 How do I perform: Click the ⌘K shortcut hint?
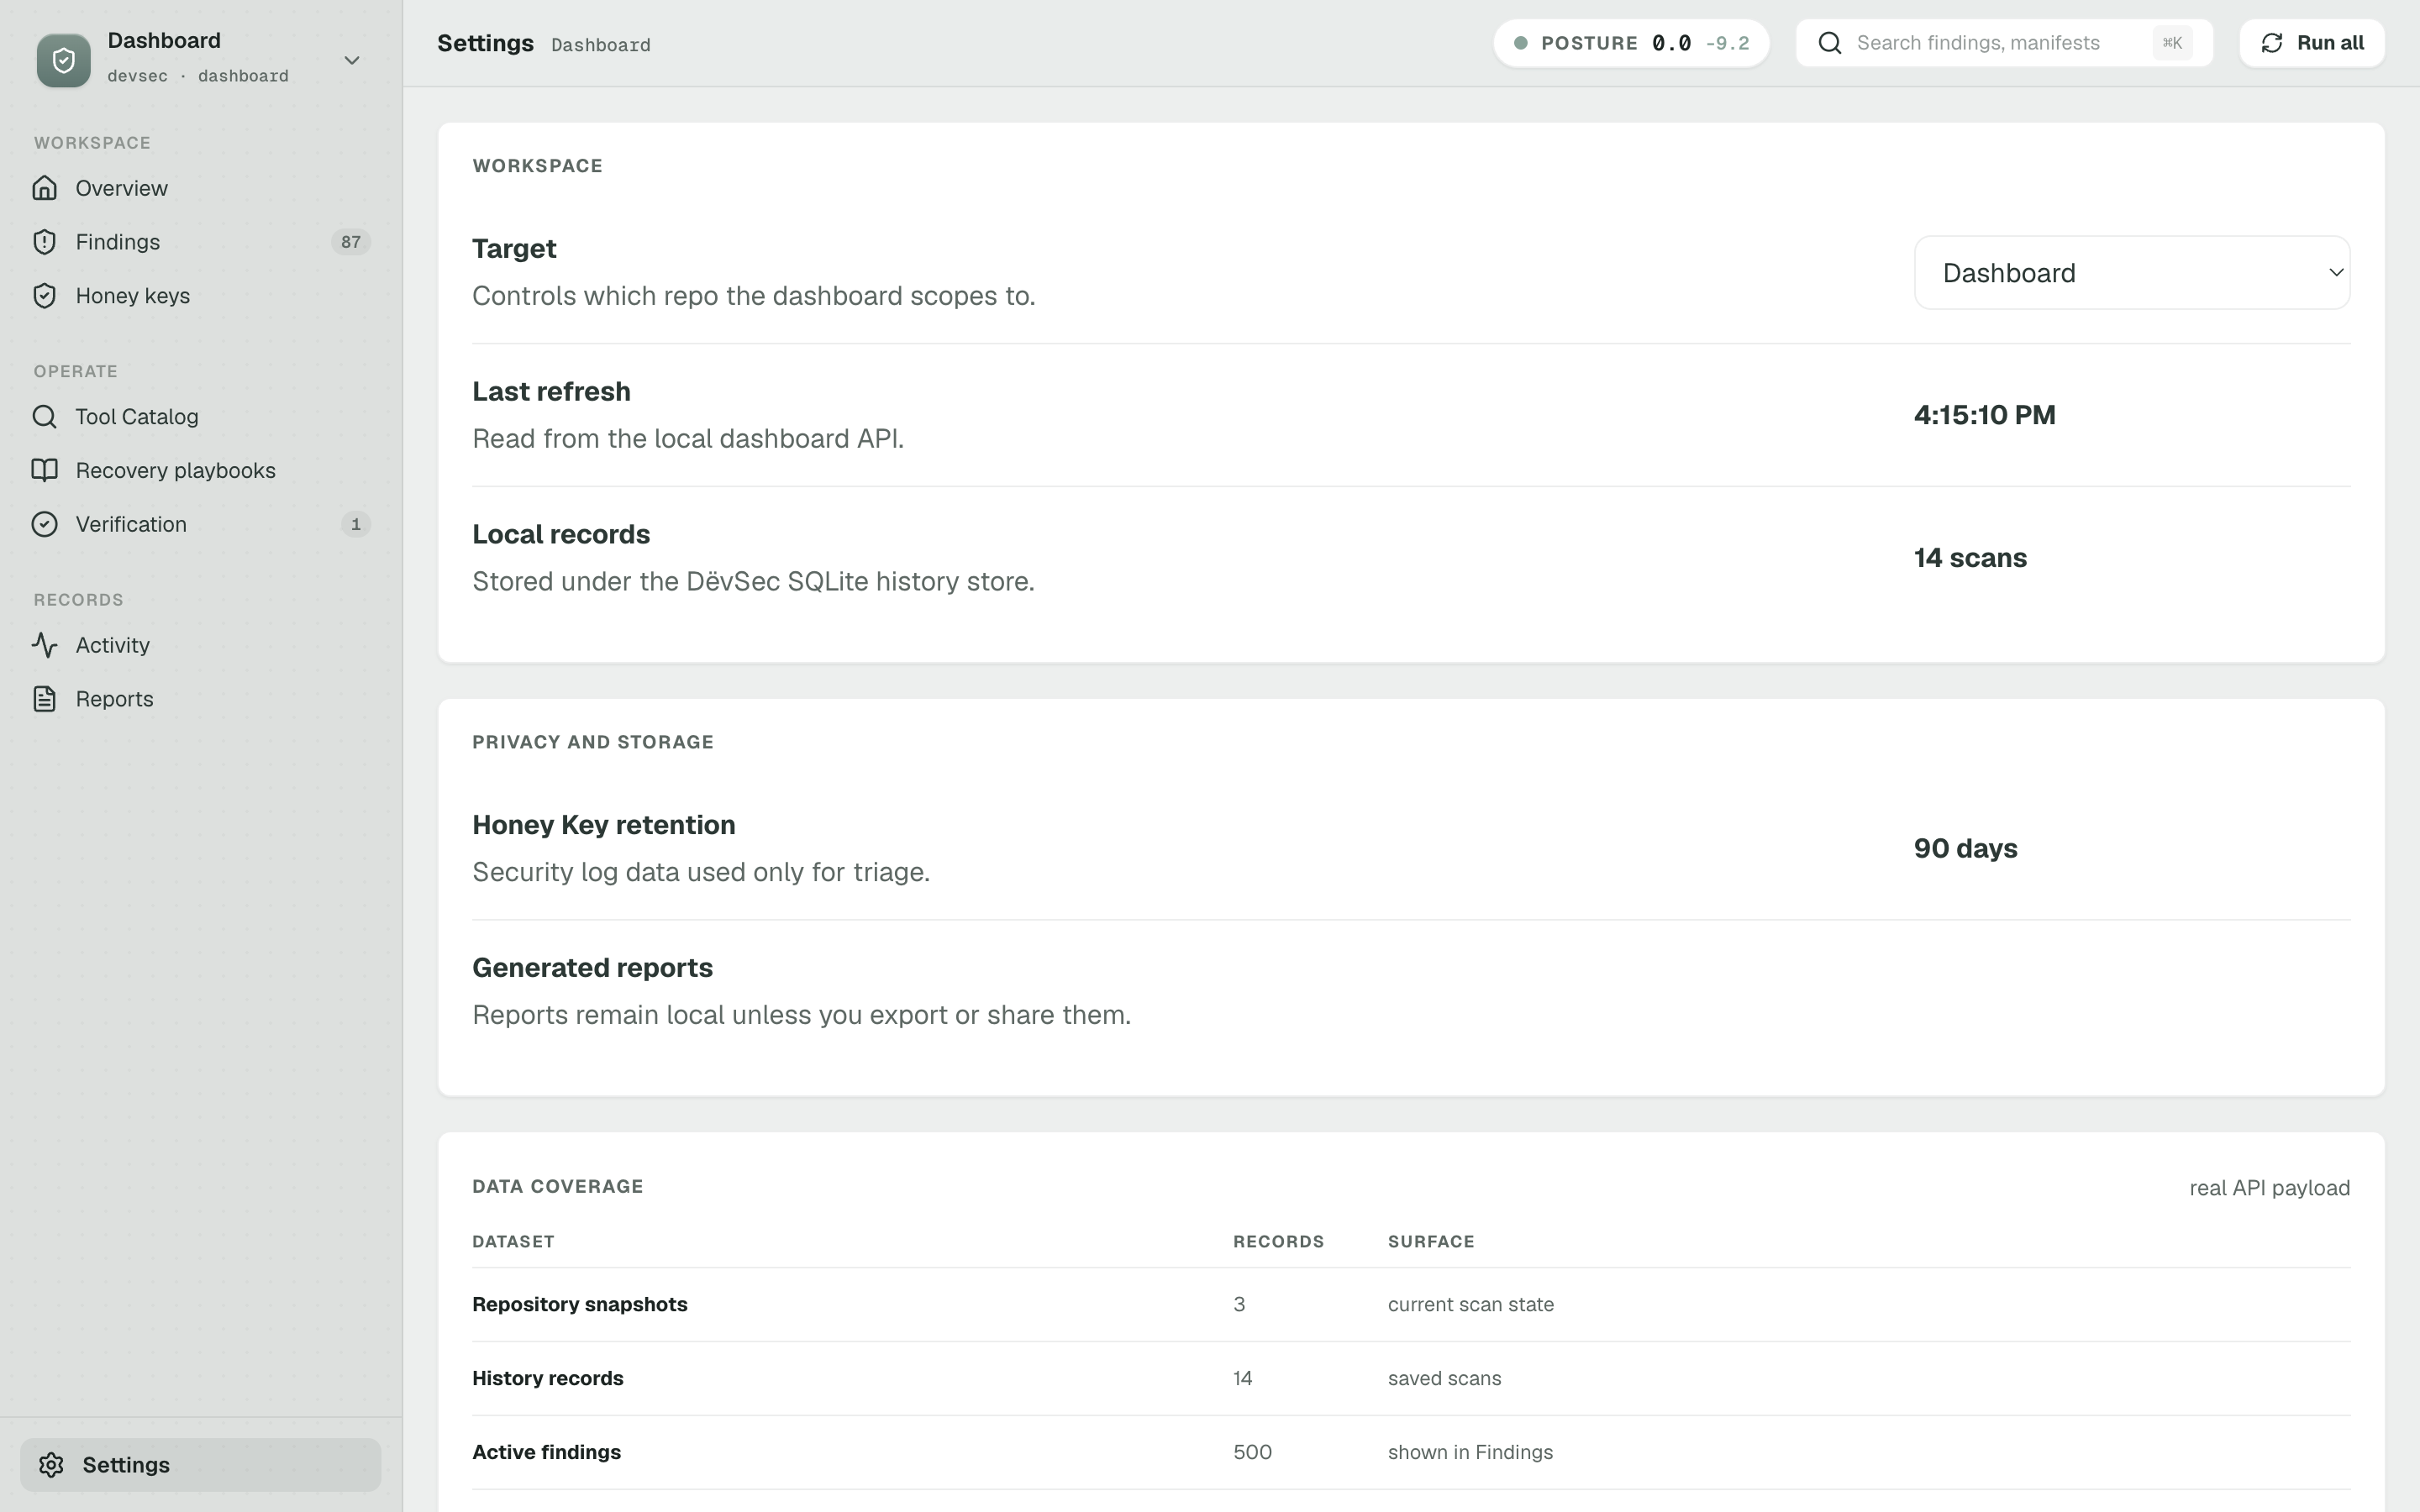pos(2172,43)
